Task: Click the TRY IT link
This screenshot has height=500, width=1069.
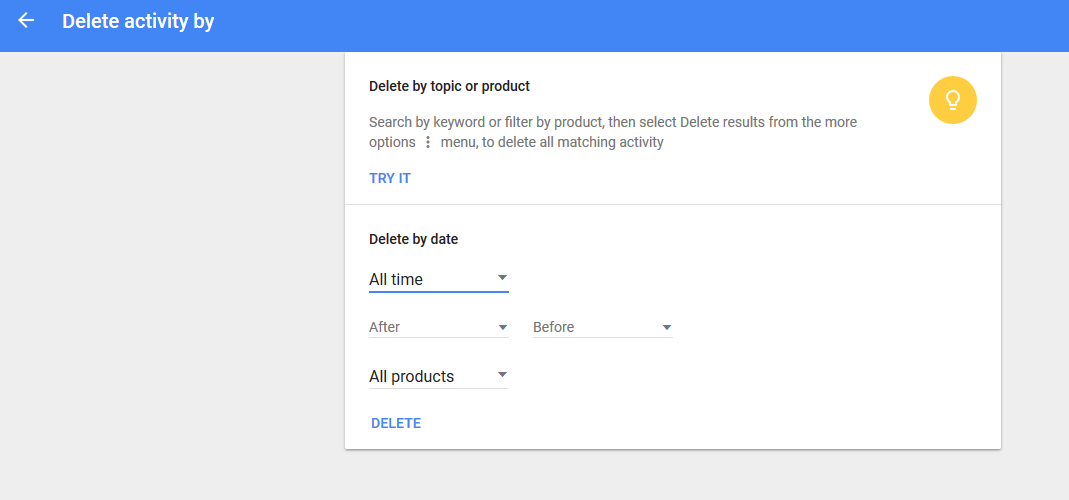Action: pos(390,179)
